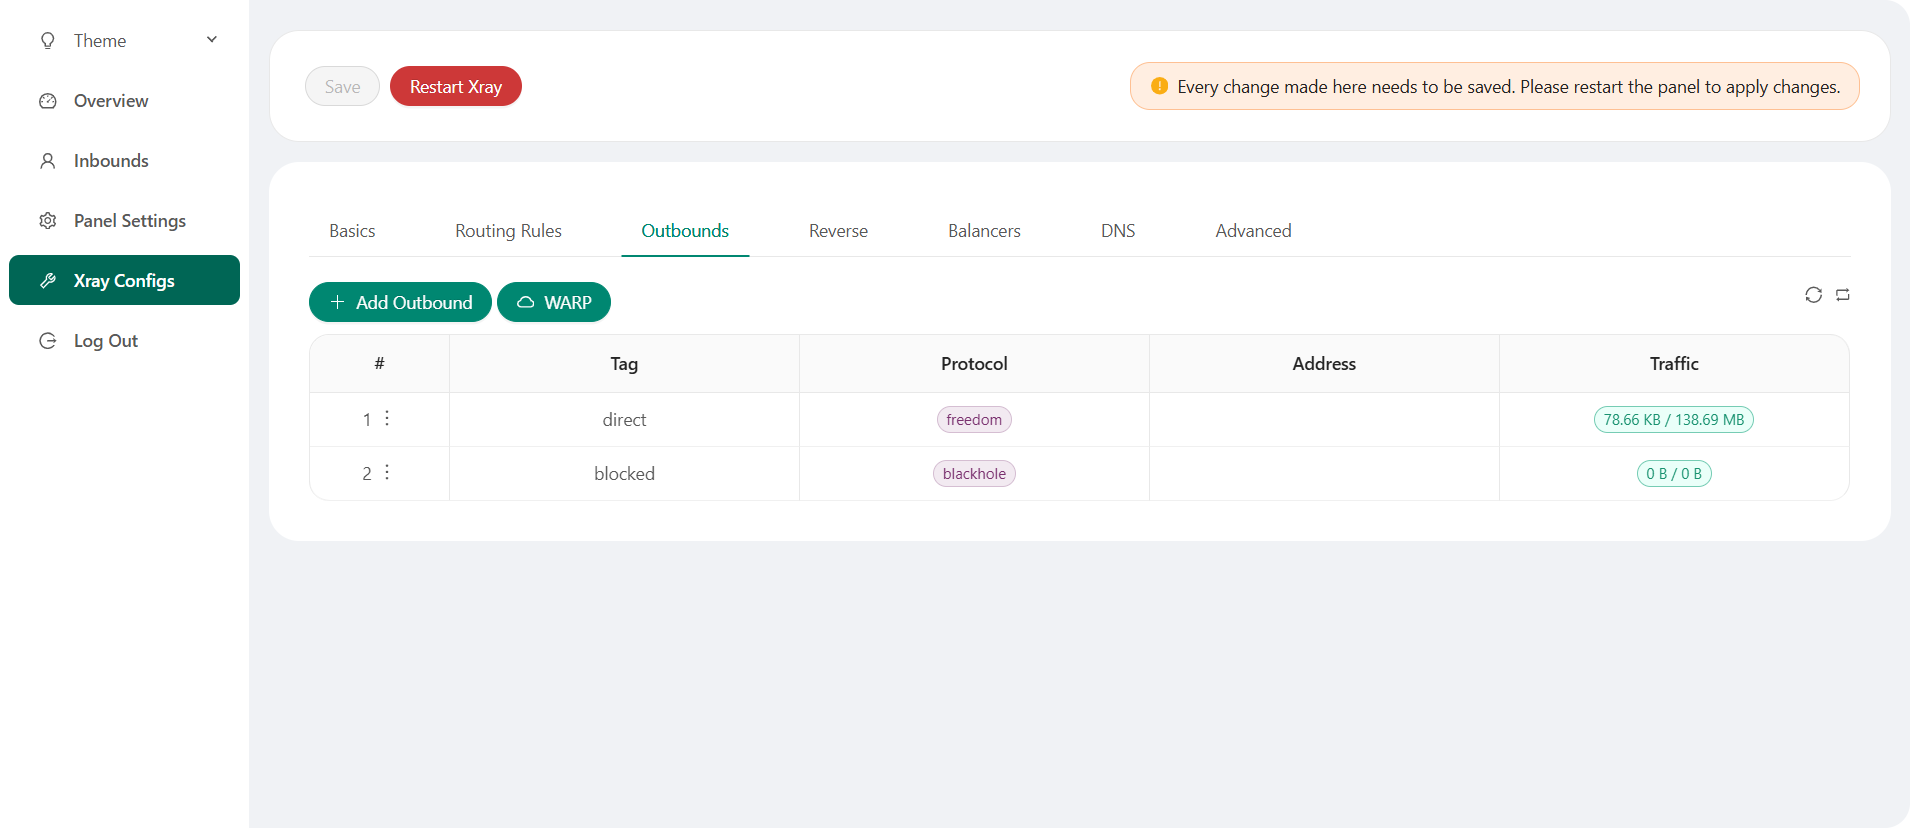The height and width of the screenshot is (828, 1910).
Task: Open the DNS tab
Action: tap(1118, 231)
